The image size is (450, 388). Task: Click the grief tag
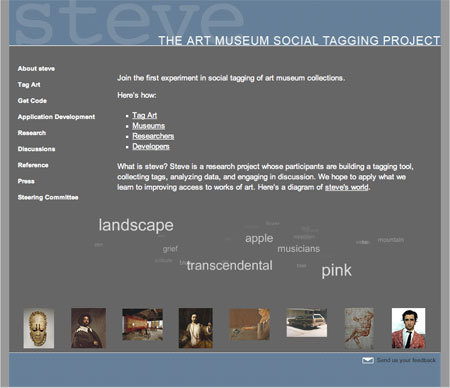[170, 249]
